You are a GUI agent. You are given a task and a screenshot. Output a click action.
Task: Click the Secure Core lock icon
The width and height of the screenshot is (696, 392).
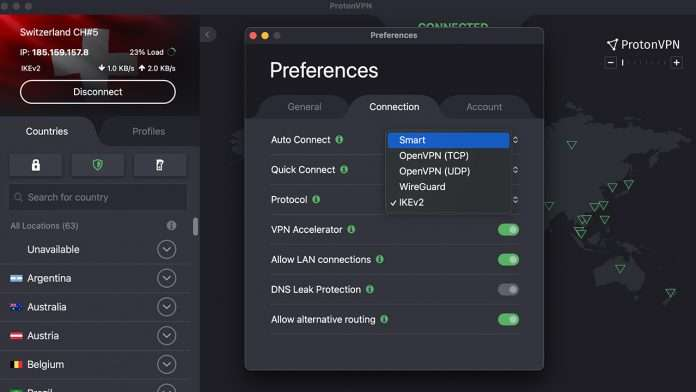pos(36,165)
